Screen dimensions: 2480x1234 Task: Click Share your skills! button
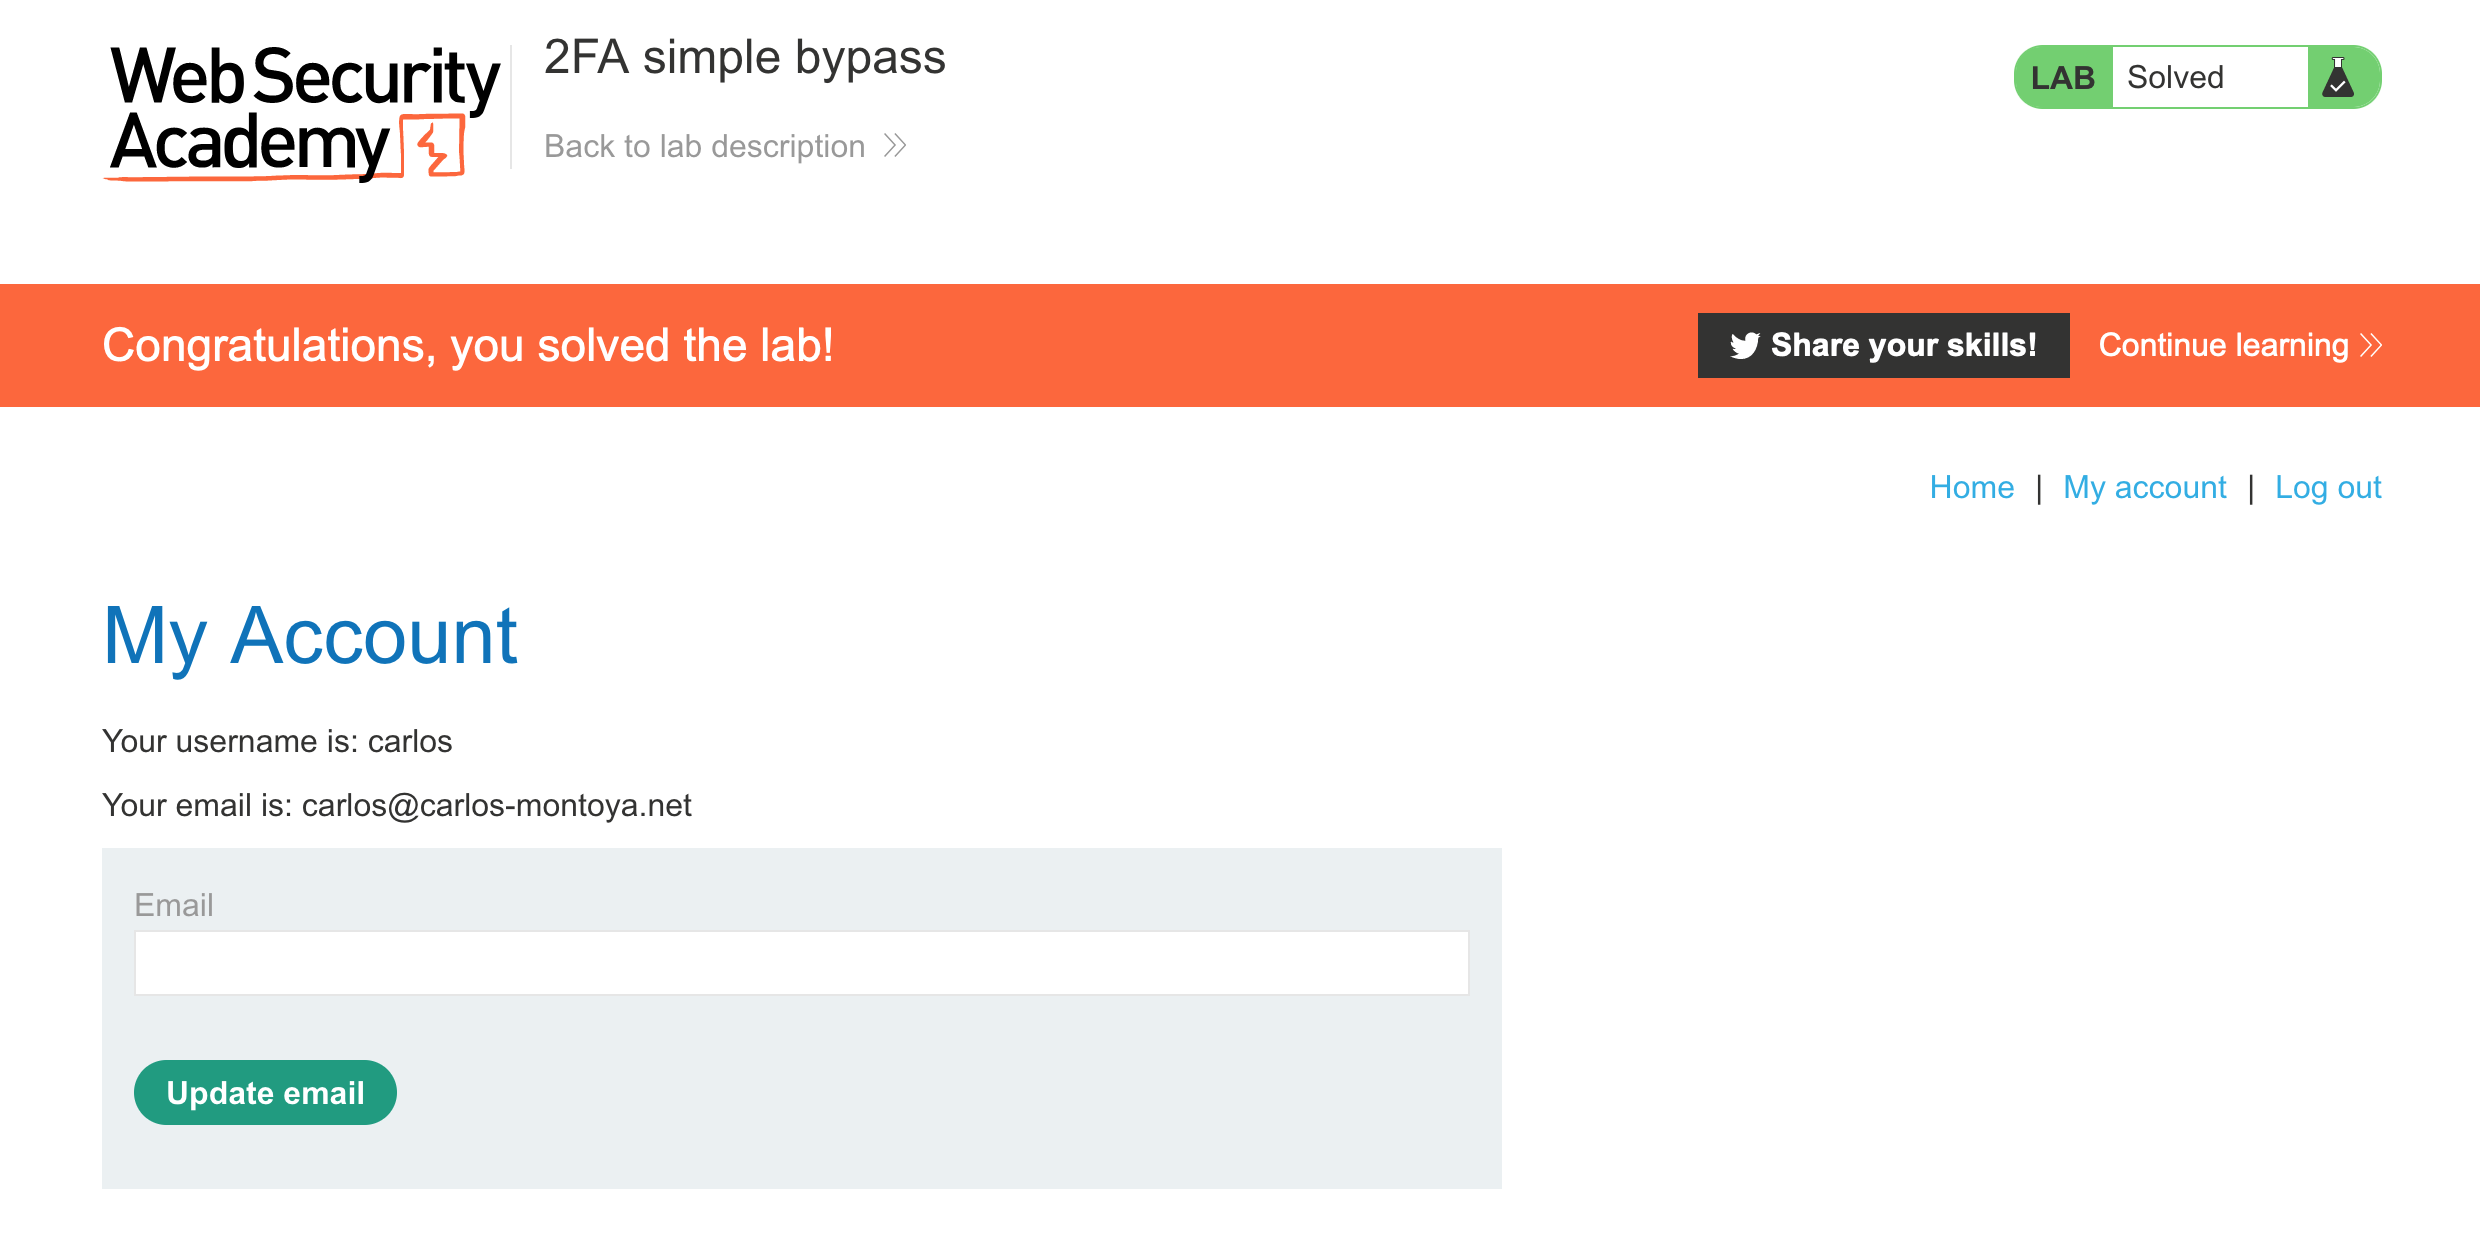click(1883, 345)
